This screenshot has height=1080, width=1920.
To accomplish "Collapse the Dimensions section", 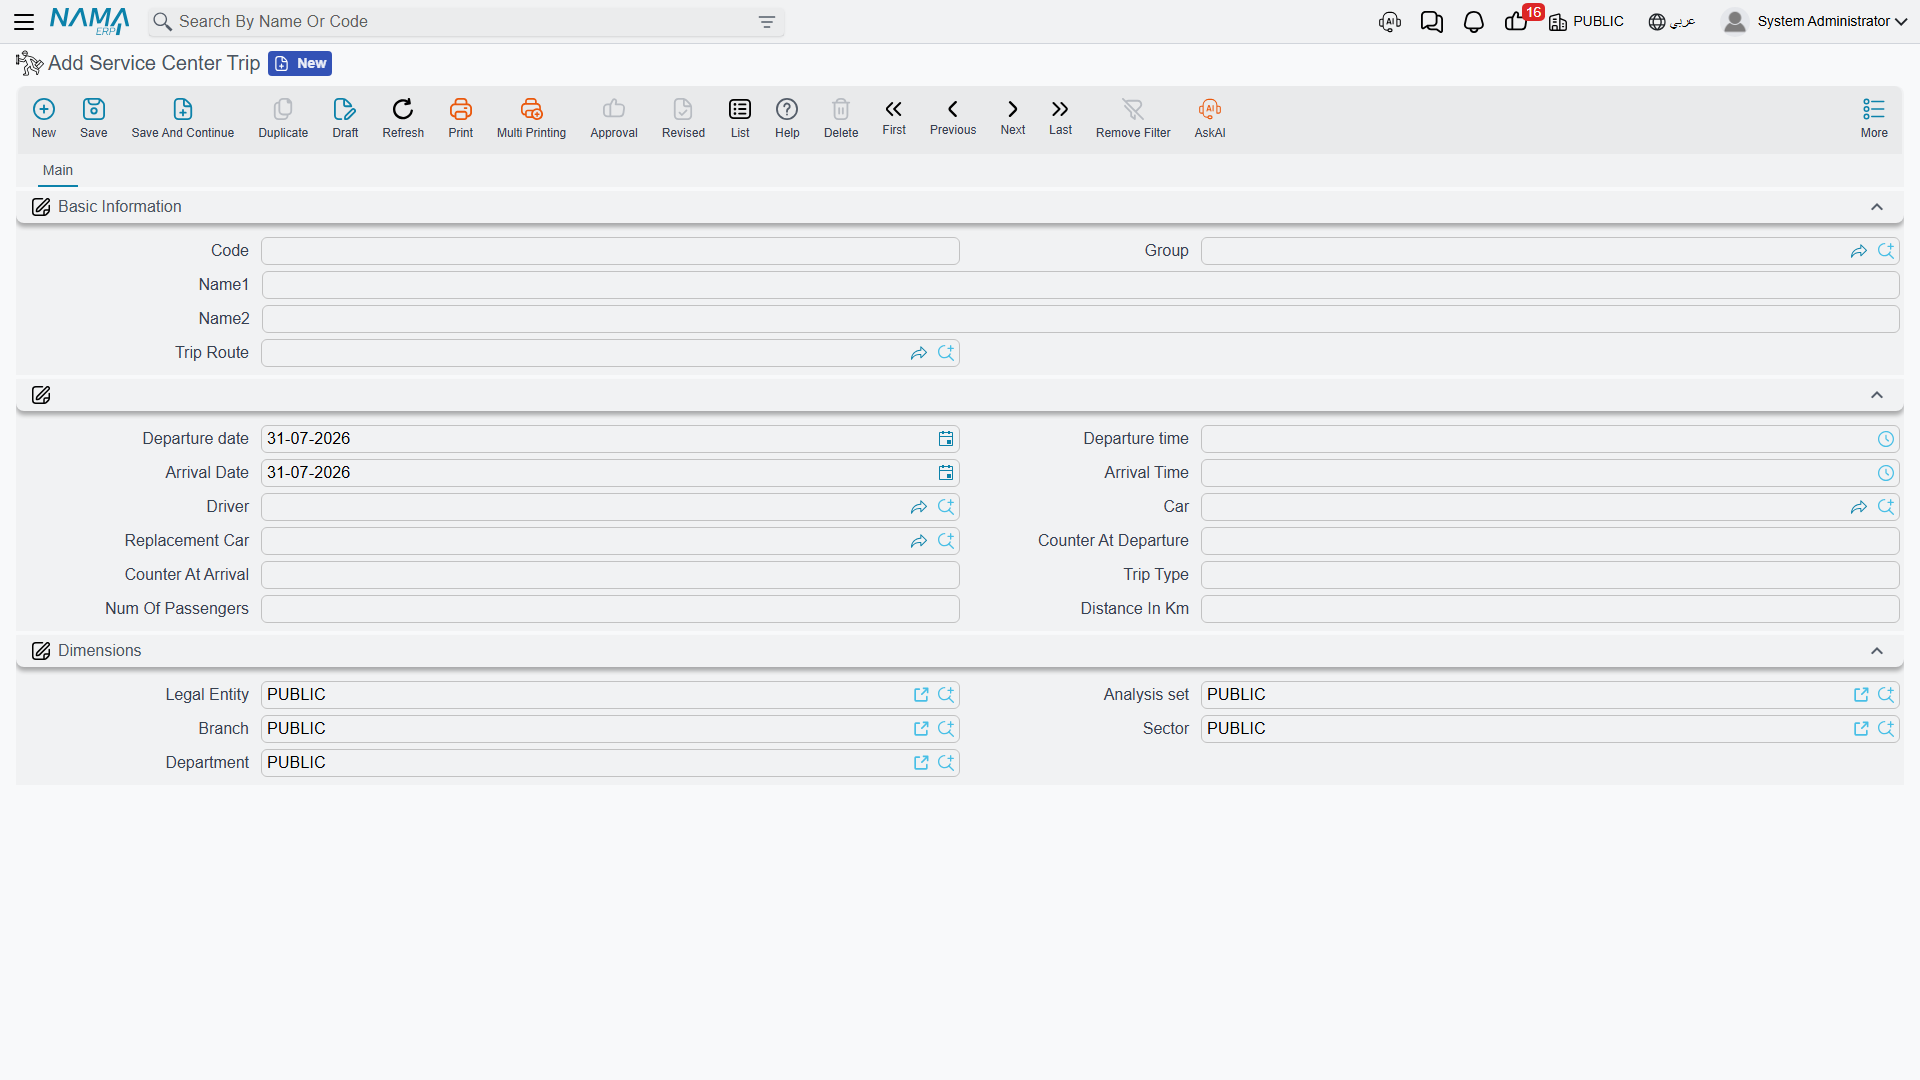I will pyautogui.click(x=1877, y=651).
